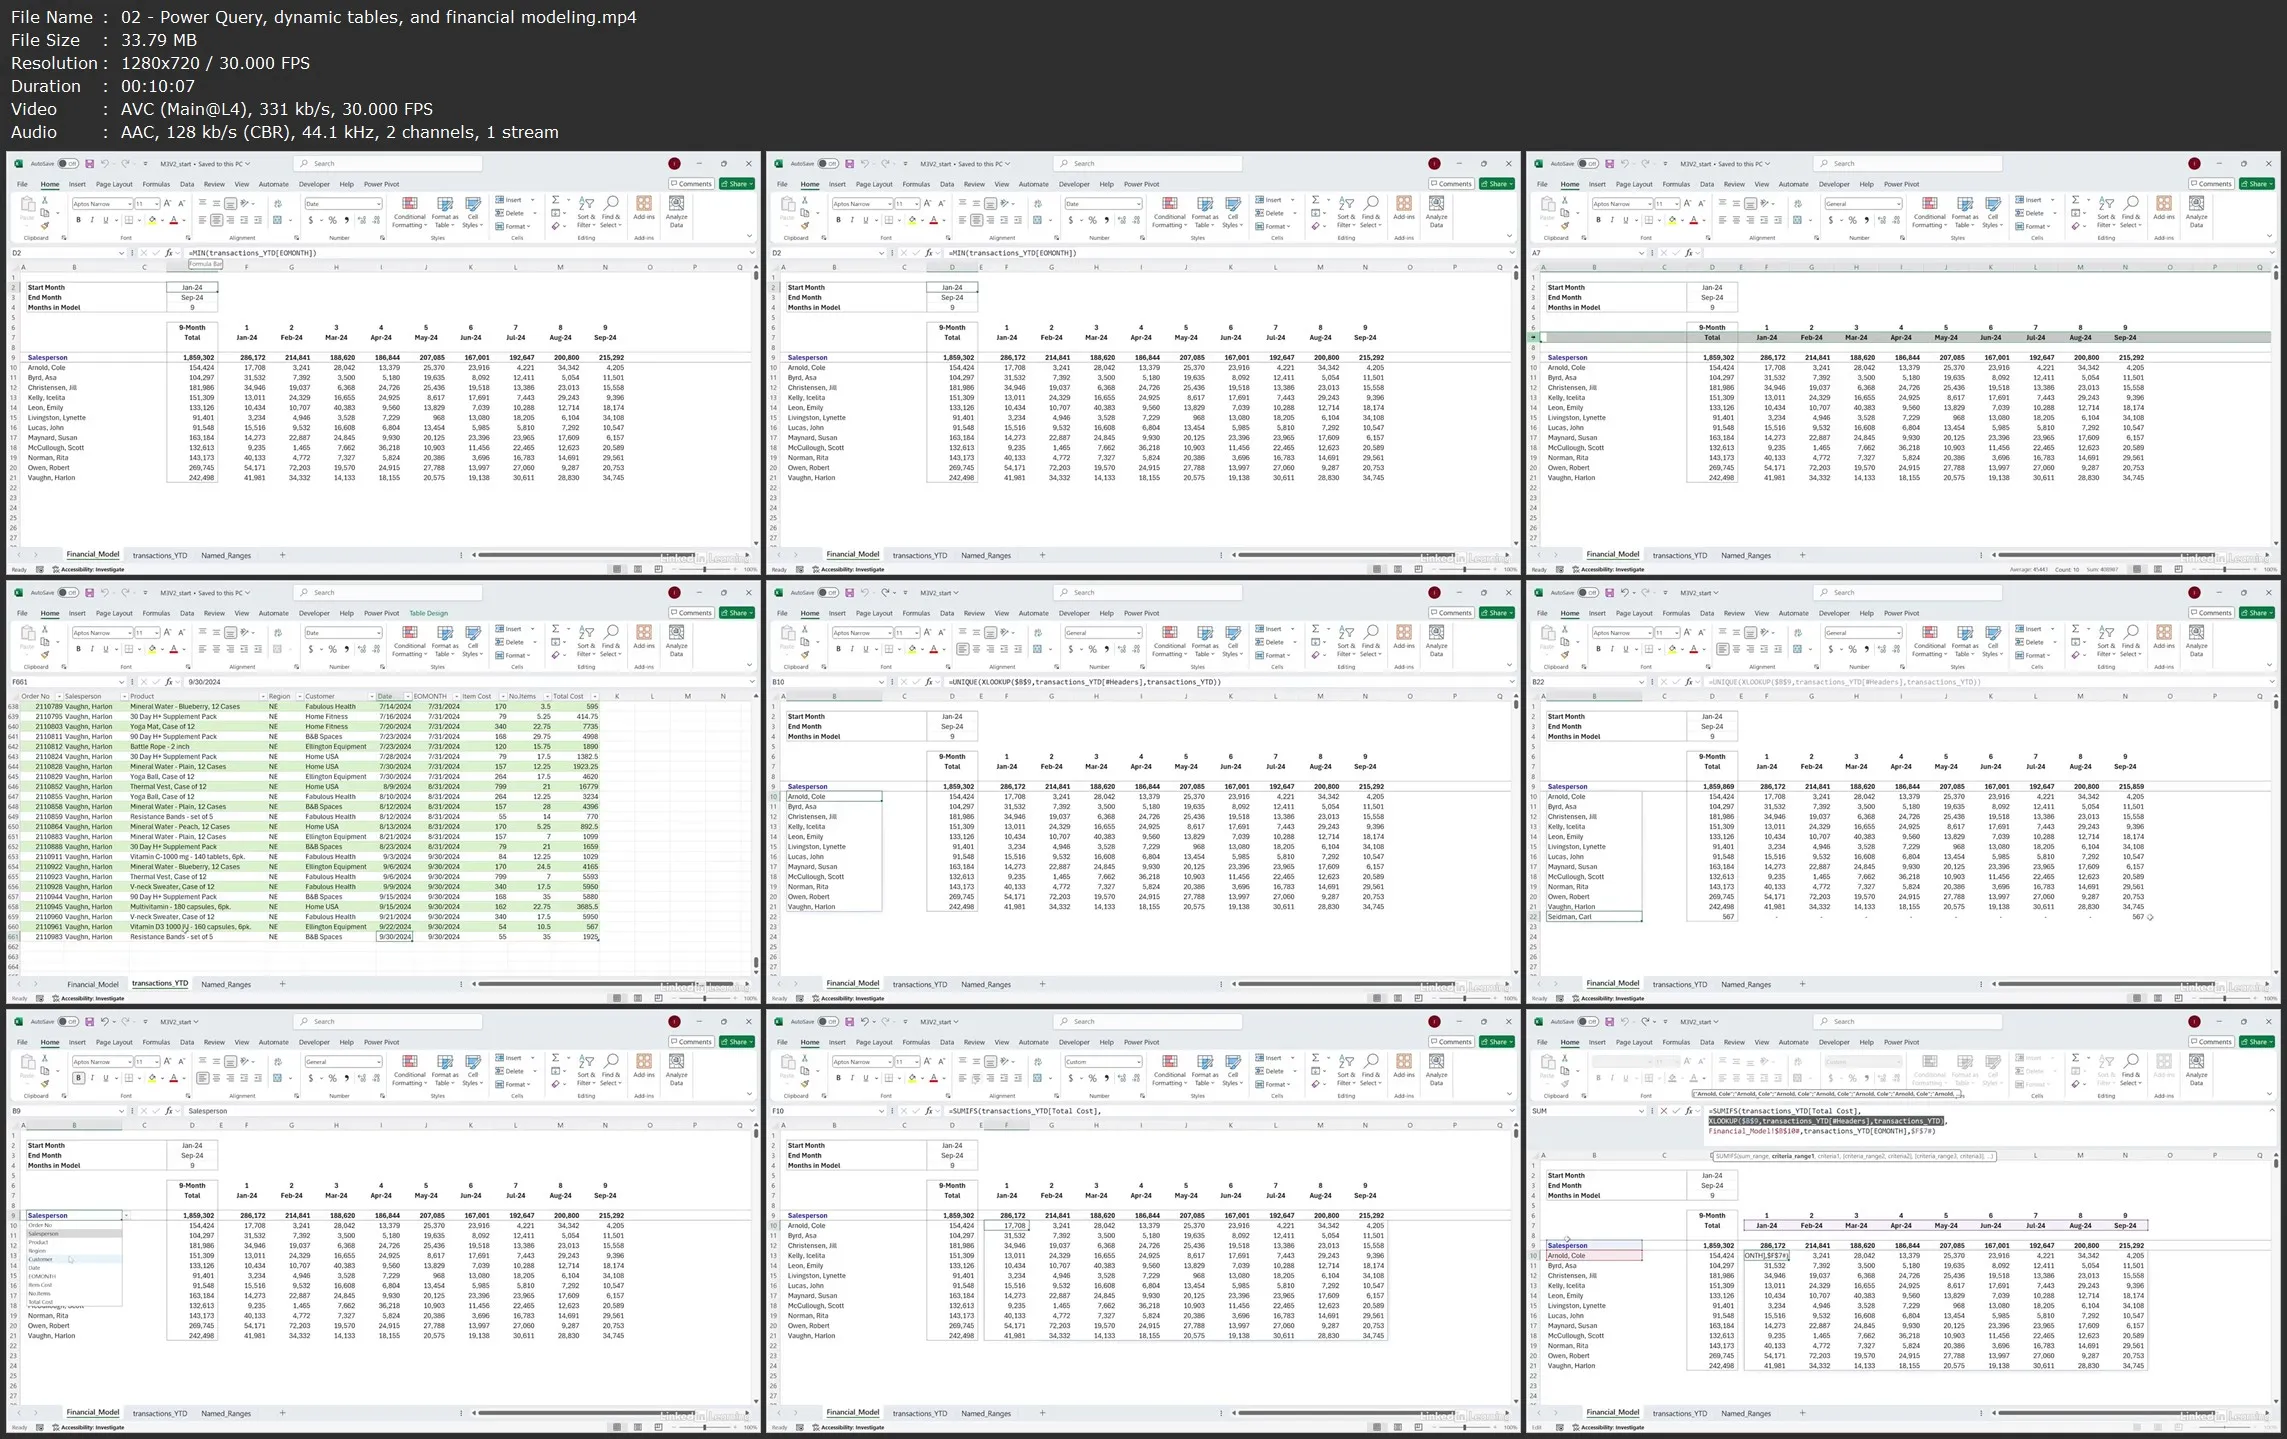Open Power Pivot tab in the cell B10 window
Image resolution: width=2287 pixels, height=1439 pixels.
[1141, 613]
